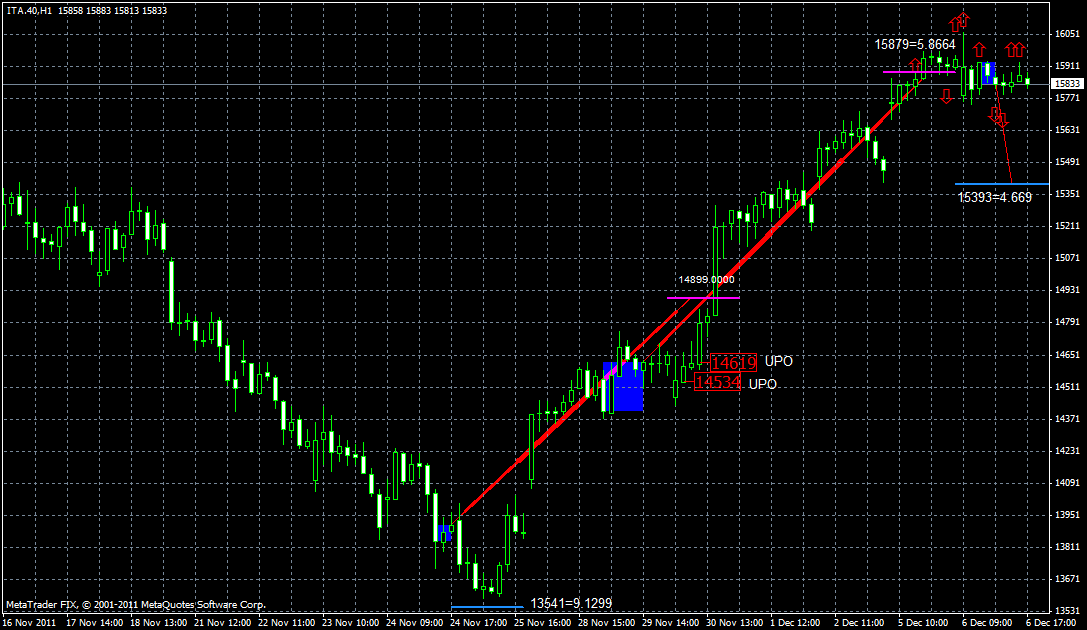This screenshot has width=1087, height=630.
Task: Click the 15833 price tag on the right axis
Action: [x=1066, y=83]
